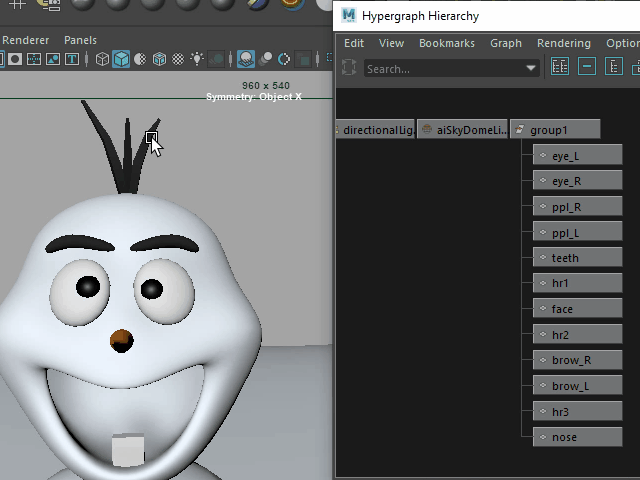Viewport: 640px width, 480px height.
Task: Open the Panels viewport menu
Action: 80,40
